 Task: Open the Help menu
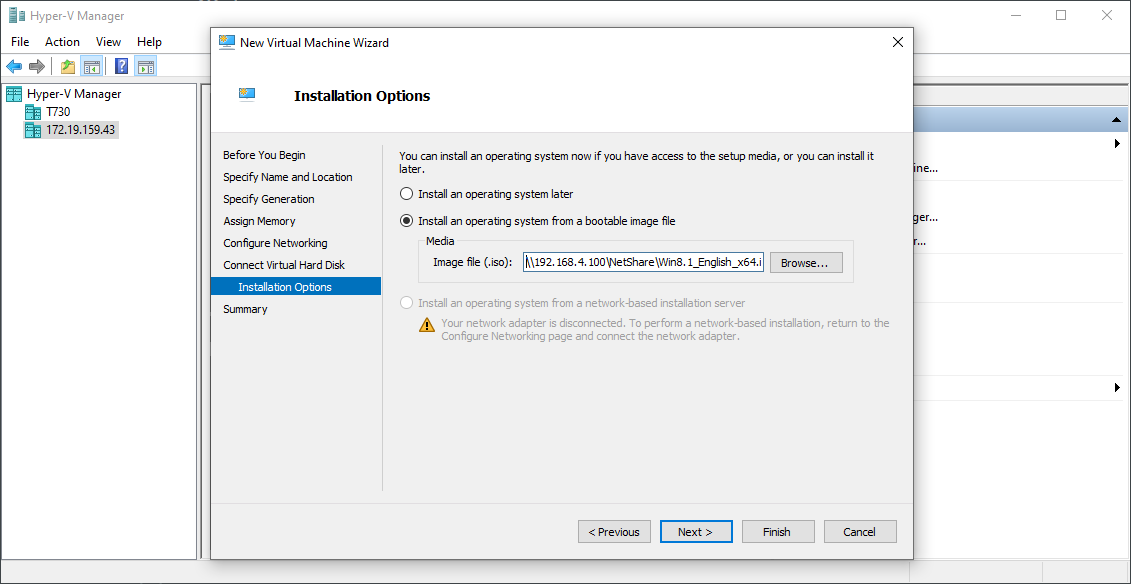tap(149, 42)
